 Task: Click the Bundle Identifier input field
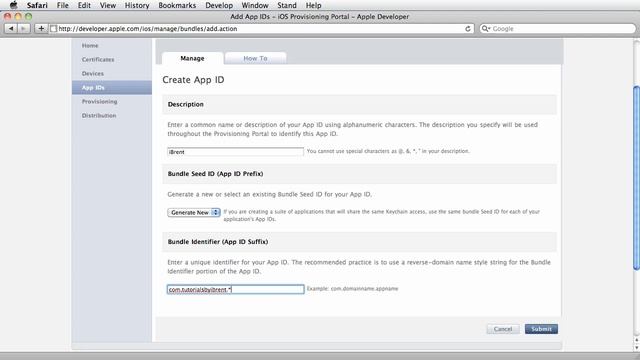(x=236, y=289)
